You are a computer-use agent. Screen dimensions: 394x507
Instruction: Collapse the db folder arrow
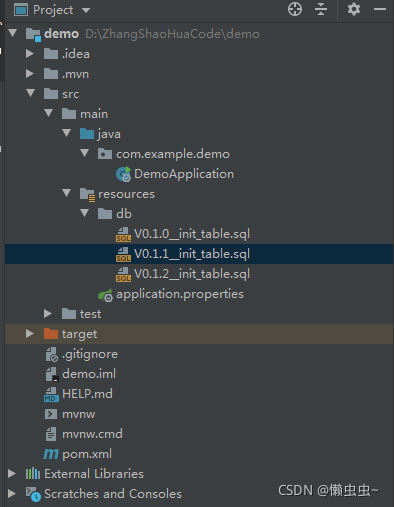tap(85, 213)
